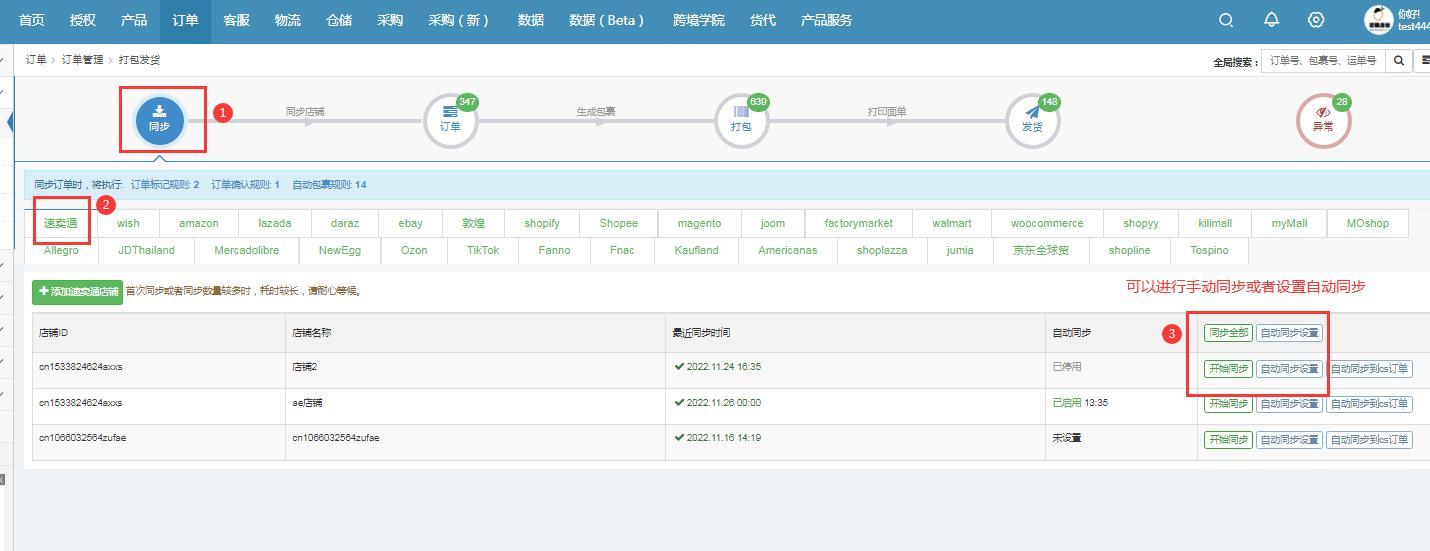Select the 速卖通 platform tab
Screen dimensions: 1430x551
[61, 223]
